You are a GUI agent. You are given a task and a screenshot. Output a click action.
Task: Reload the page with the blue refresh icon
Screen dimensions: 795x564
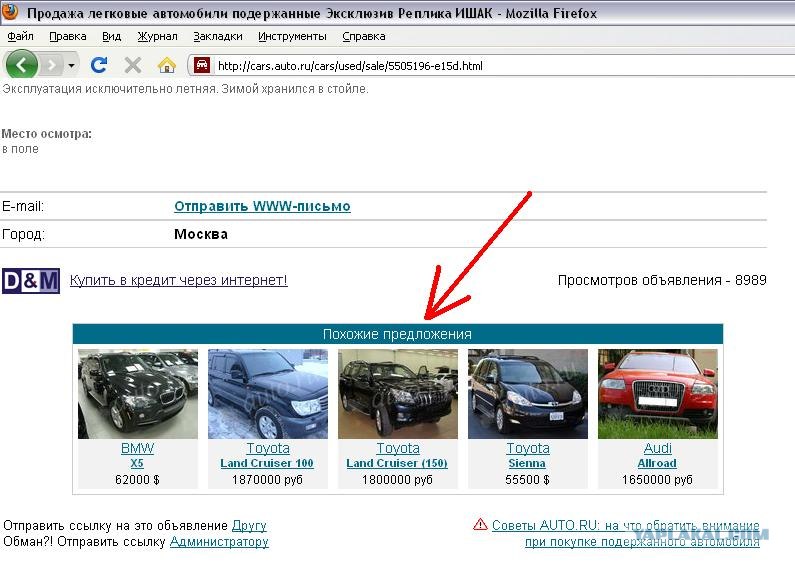click(x=99, y=65)
